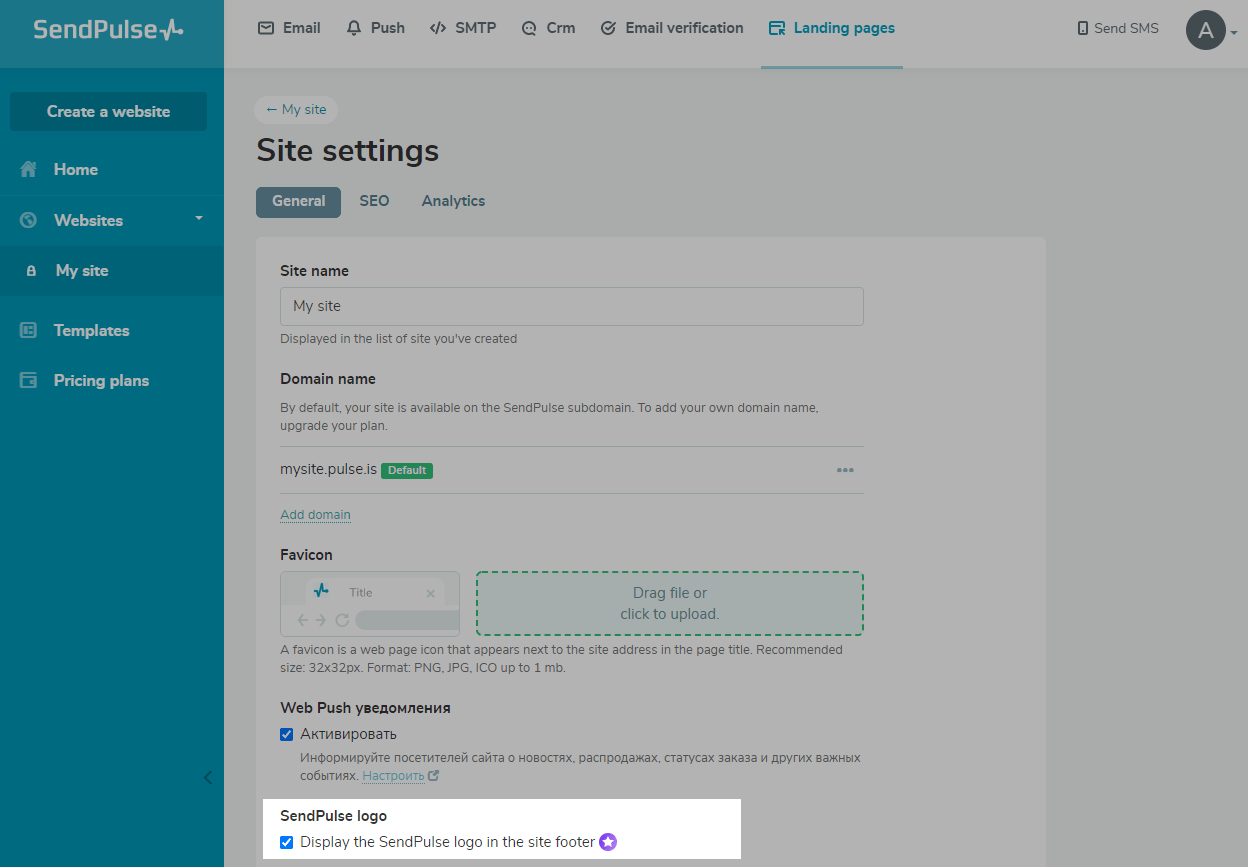This screenshot has width=1248, height=867.
Task: Click the Site name input field
Action: [571, 306]
